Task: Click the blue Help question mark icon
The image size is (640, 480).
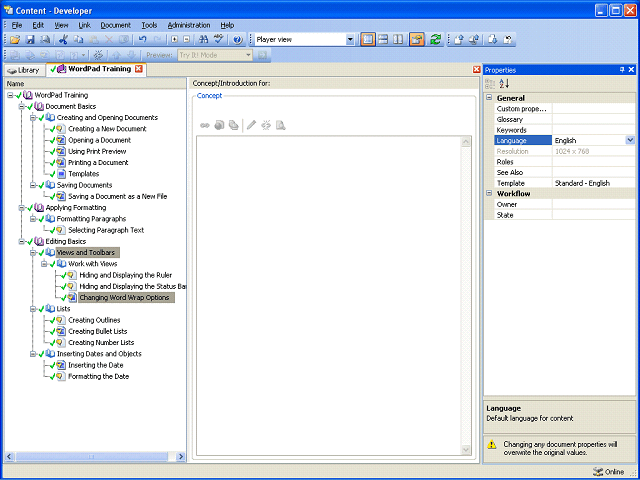Action: tap(238, 40)
